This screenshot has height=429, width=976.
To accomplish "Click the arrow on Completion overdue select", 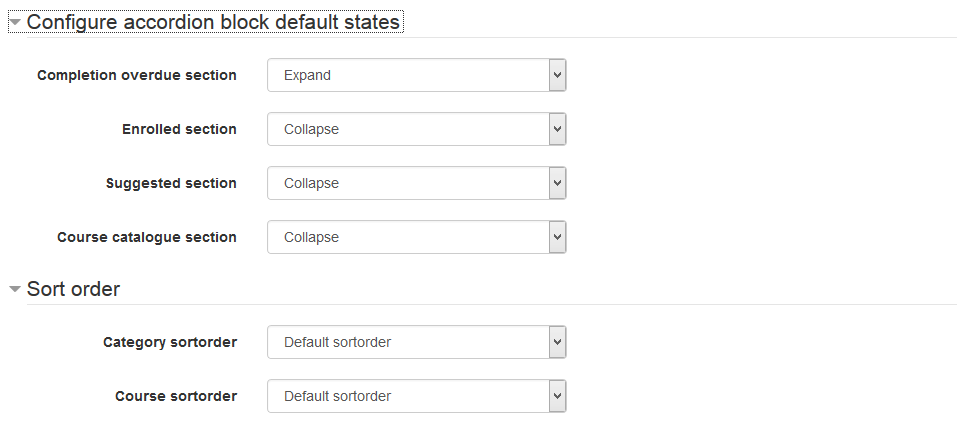I will tap(557, 75).
